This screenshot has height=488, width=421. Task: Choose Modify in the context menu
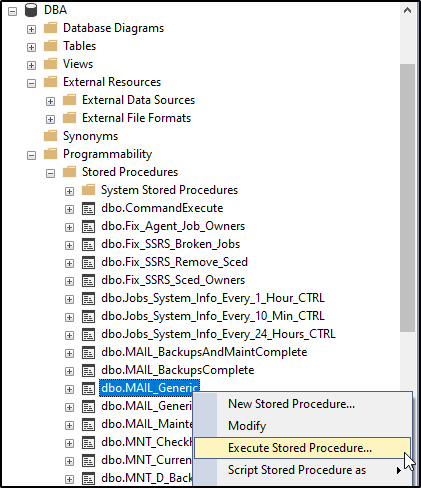[303, 426]
